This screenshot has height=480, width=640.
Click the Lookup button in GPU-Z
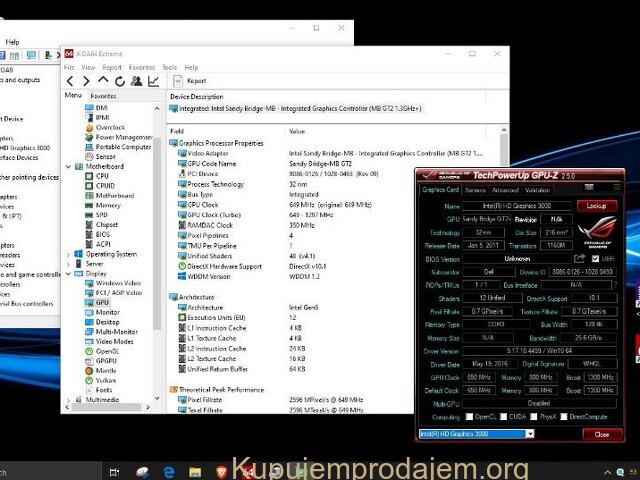click(596, 205)
